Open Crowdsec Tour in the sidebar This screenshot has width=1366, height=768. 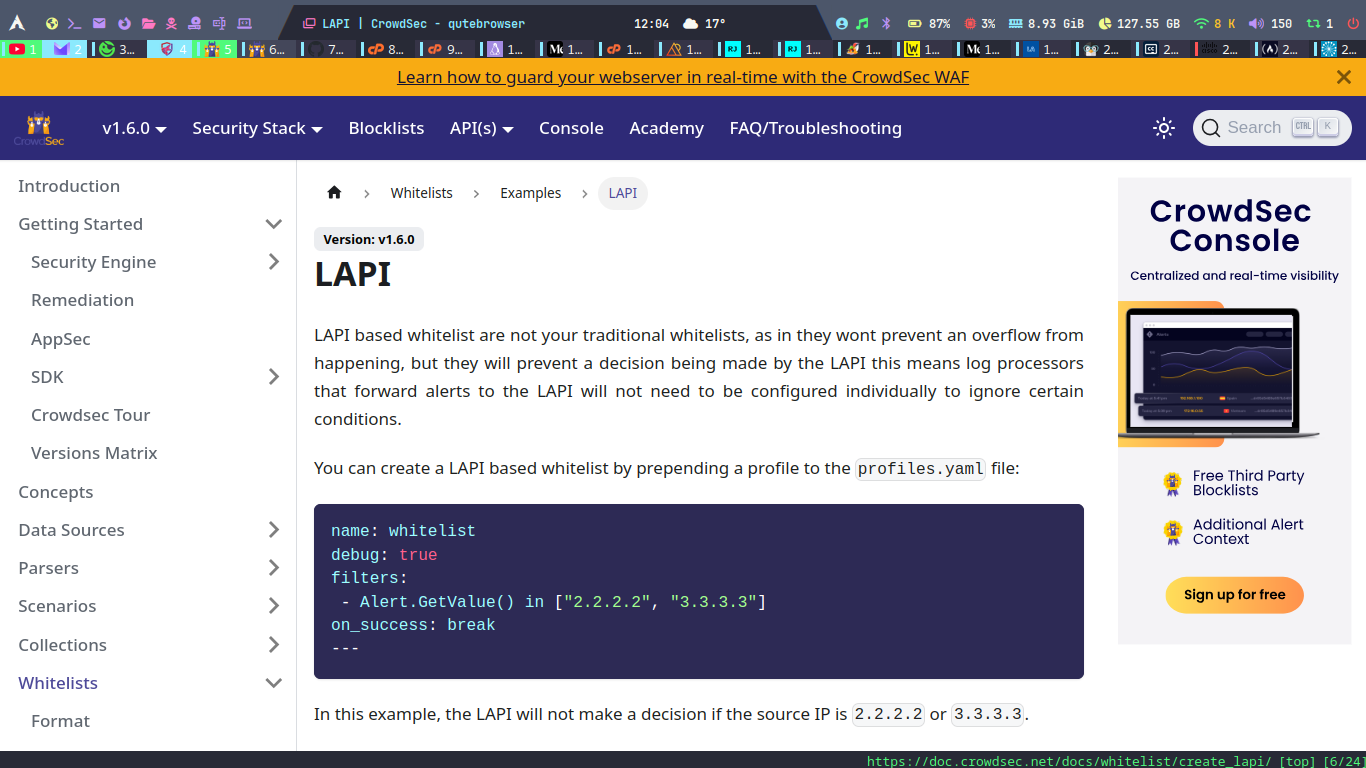click(x=90, y=415)
